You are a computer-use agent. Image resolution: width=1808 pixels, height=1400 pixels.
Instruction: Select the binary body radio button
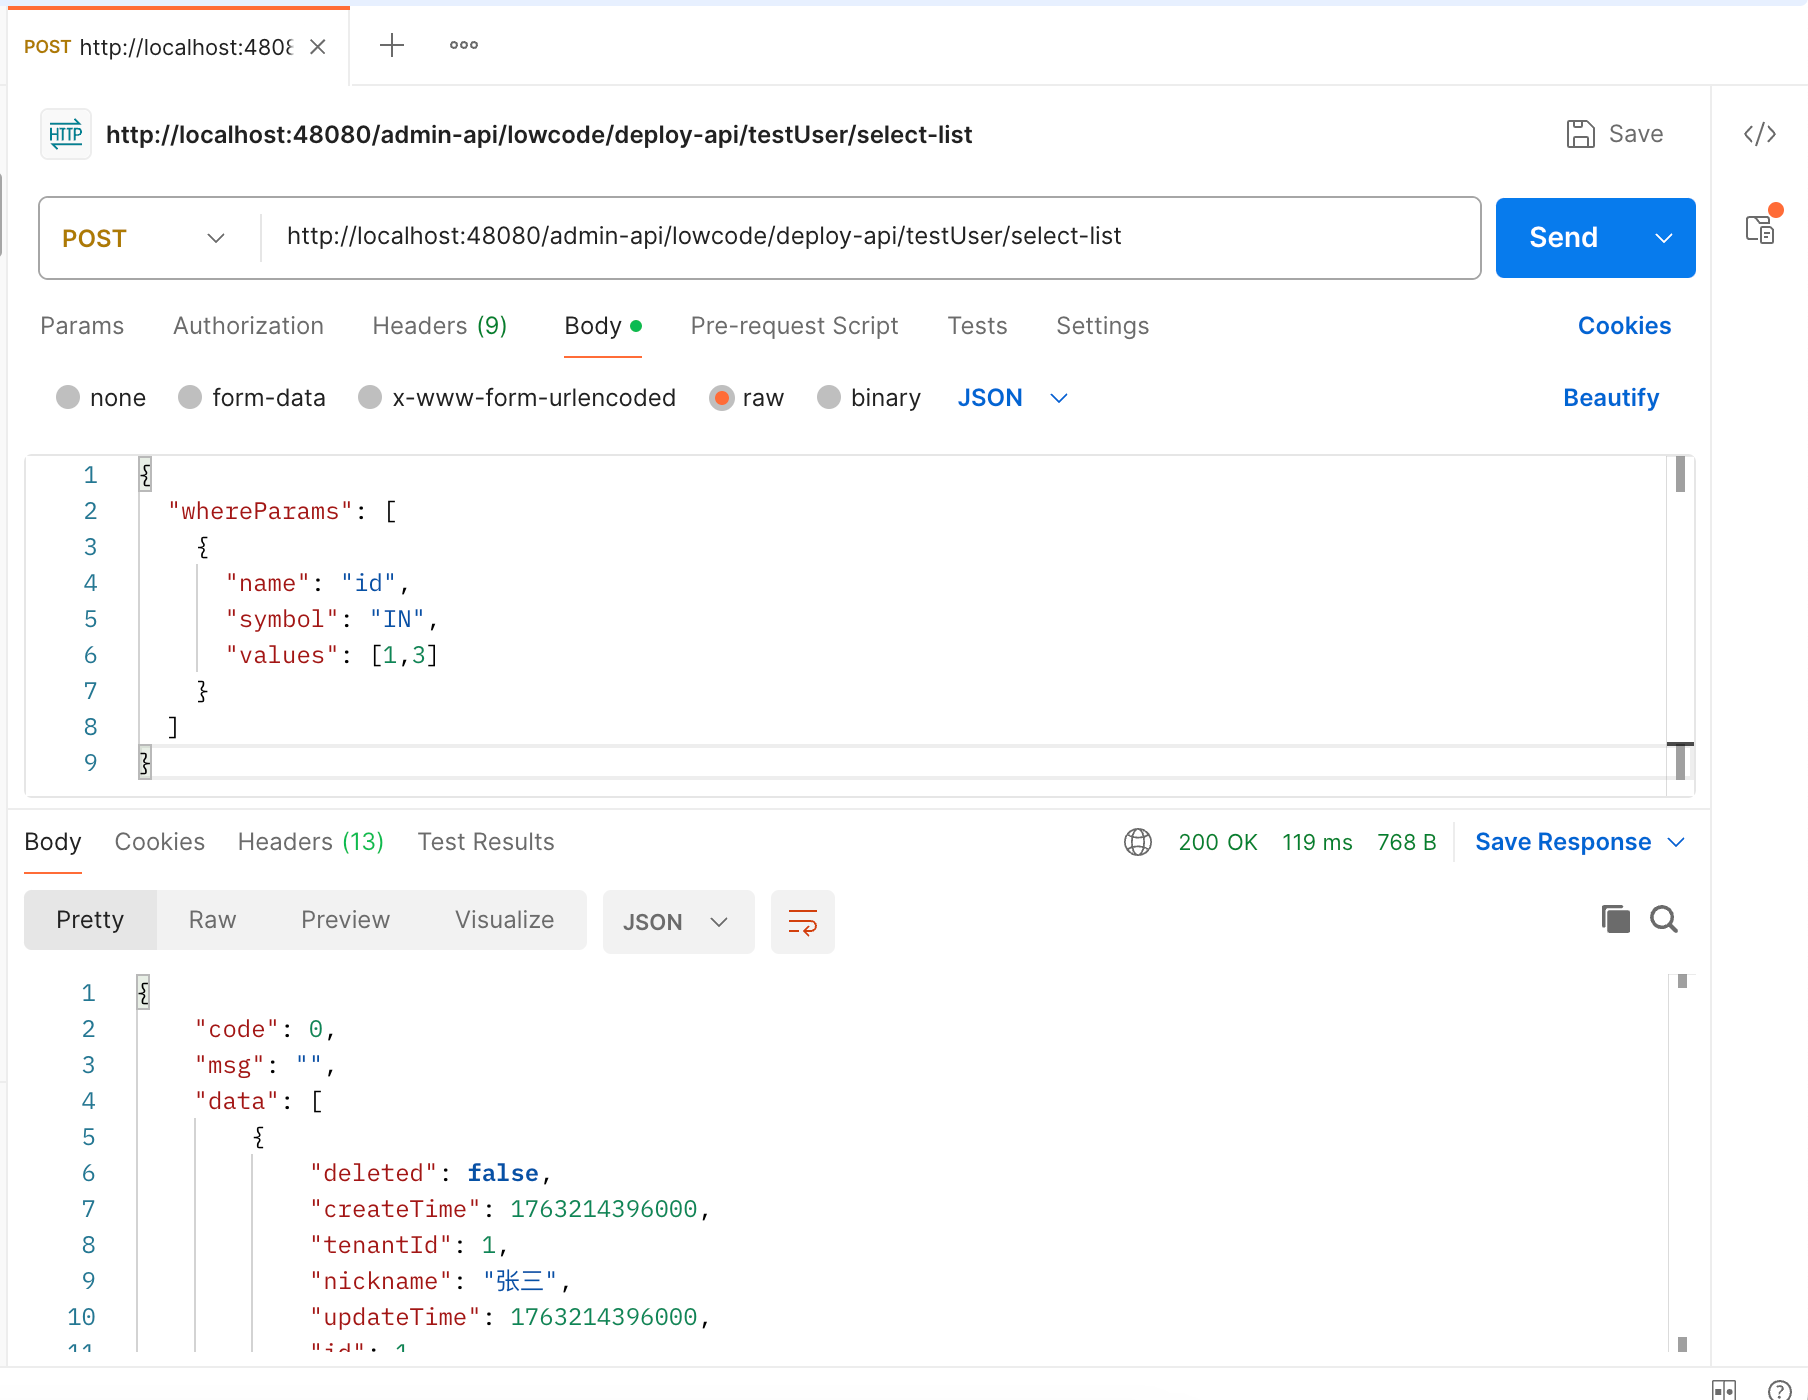(829, 398)
